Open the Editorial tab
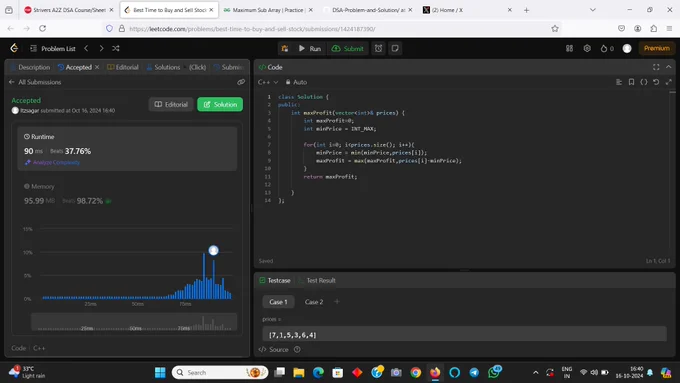The width and height of the screenshot is (680, 383). click(123, 67)
